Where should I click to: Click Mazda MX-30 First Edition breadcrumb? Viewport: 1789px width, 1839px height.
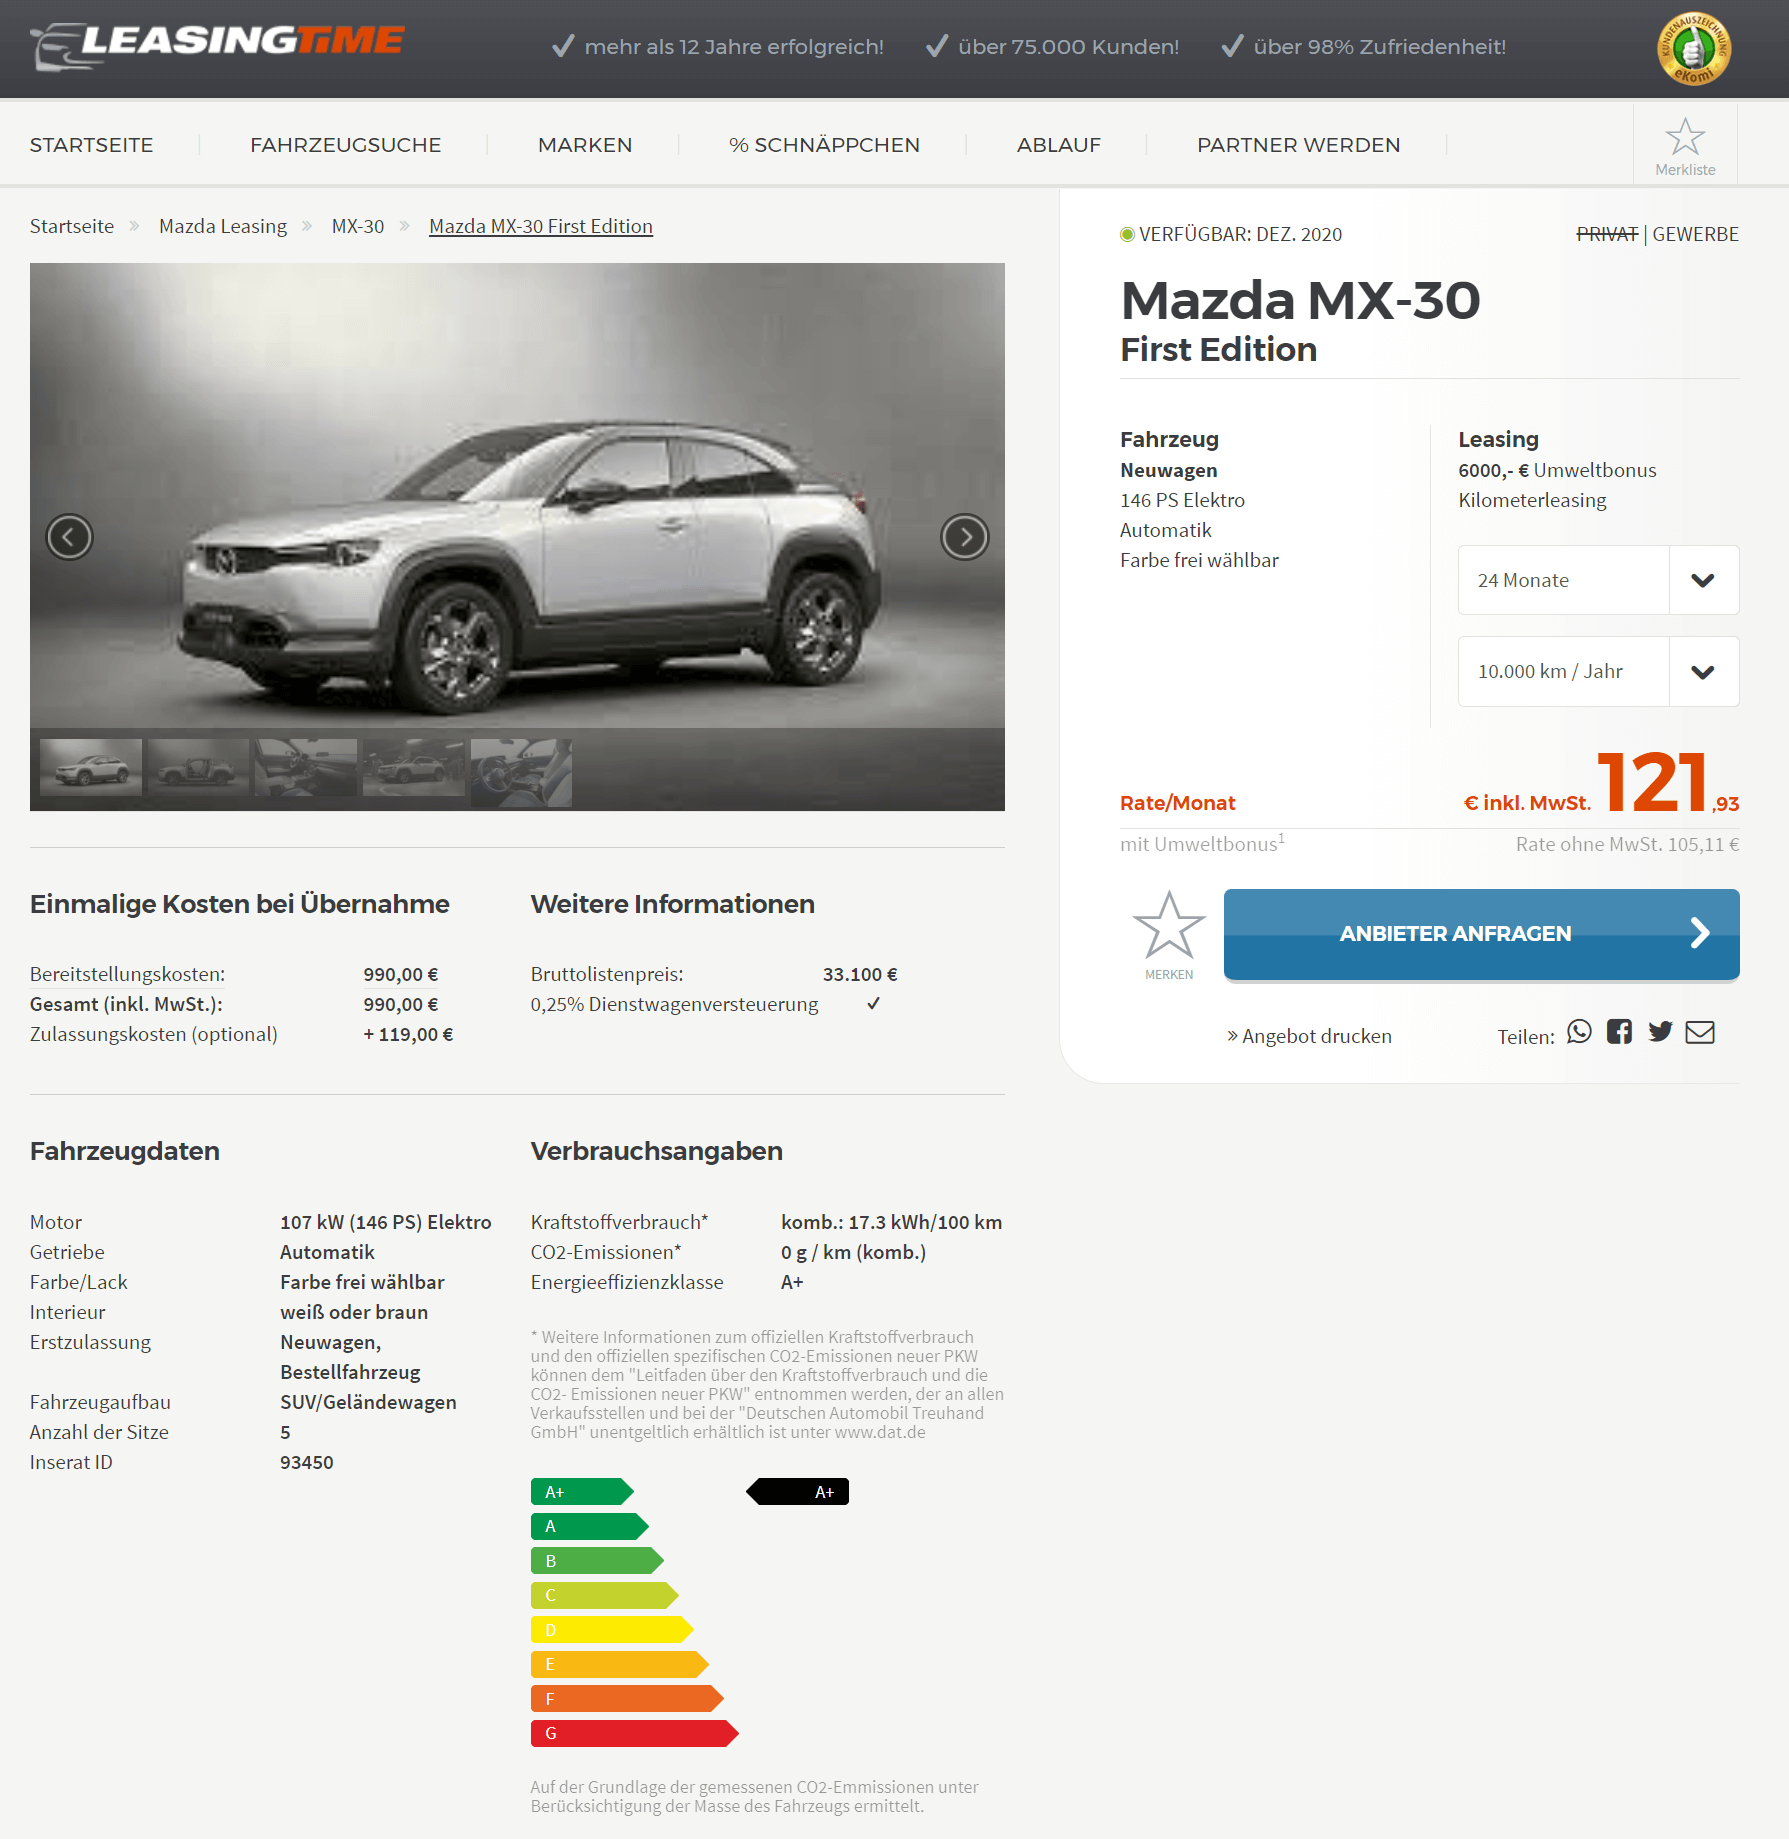click(541, 226)
